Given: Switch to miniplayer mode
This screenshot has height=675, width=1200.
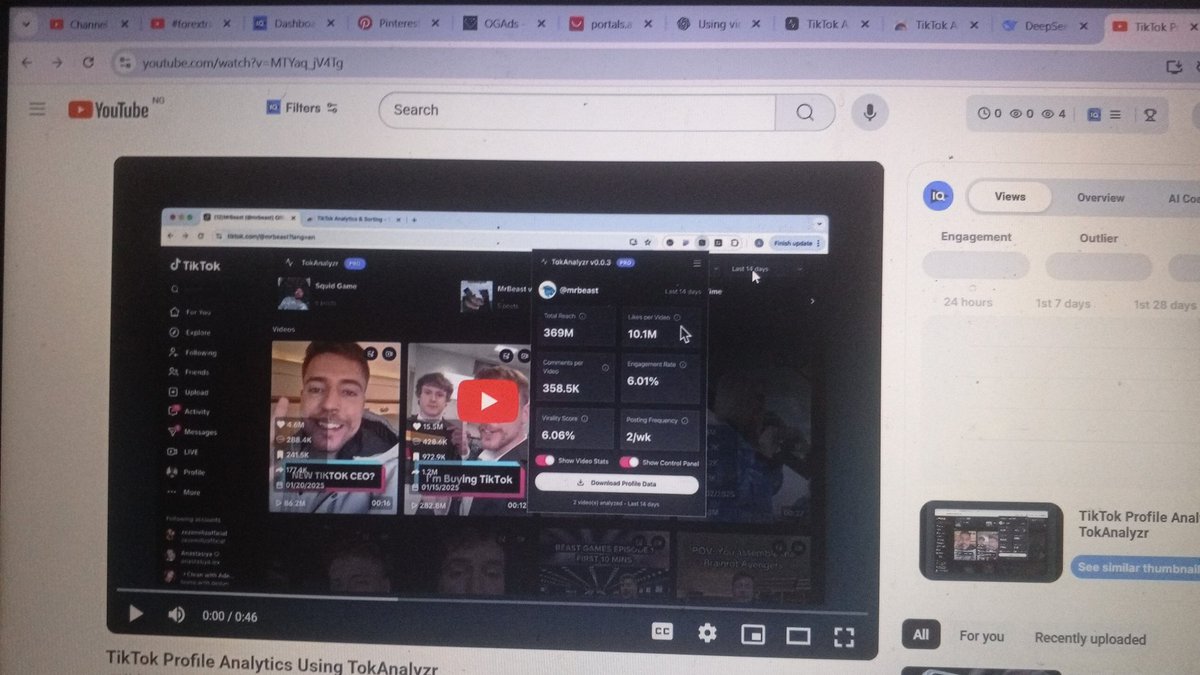Looking at the screenshot, I should tap(752, 634).
